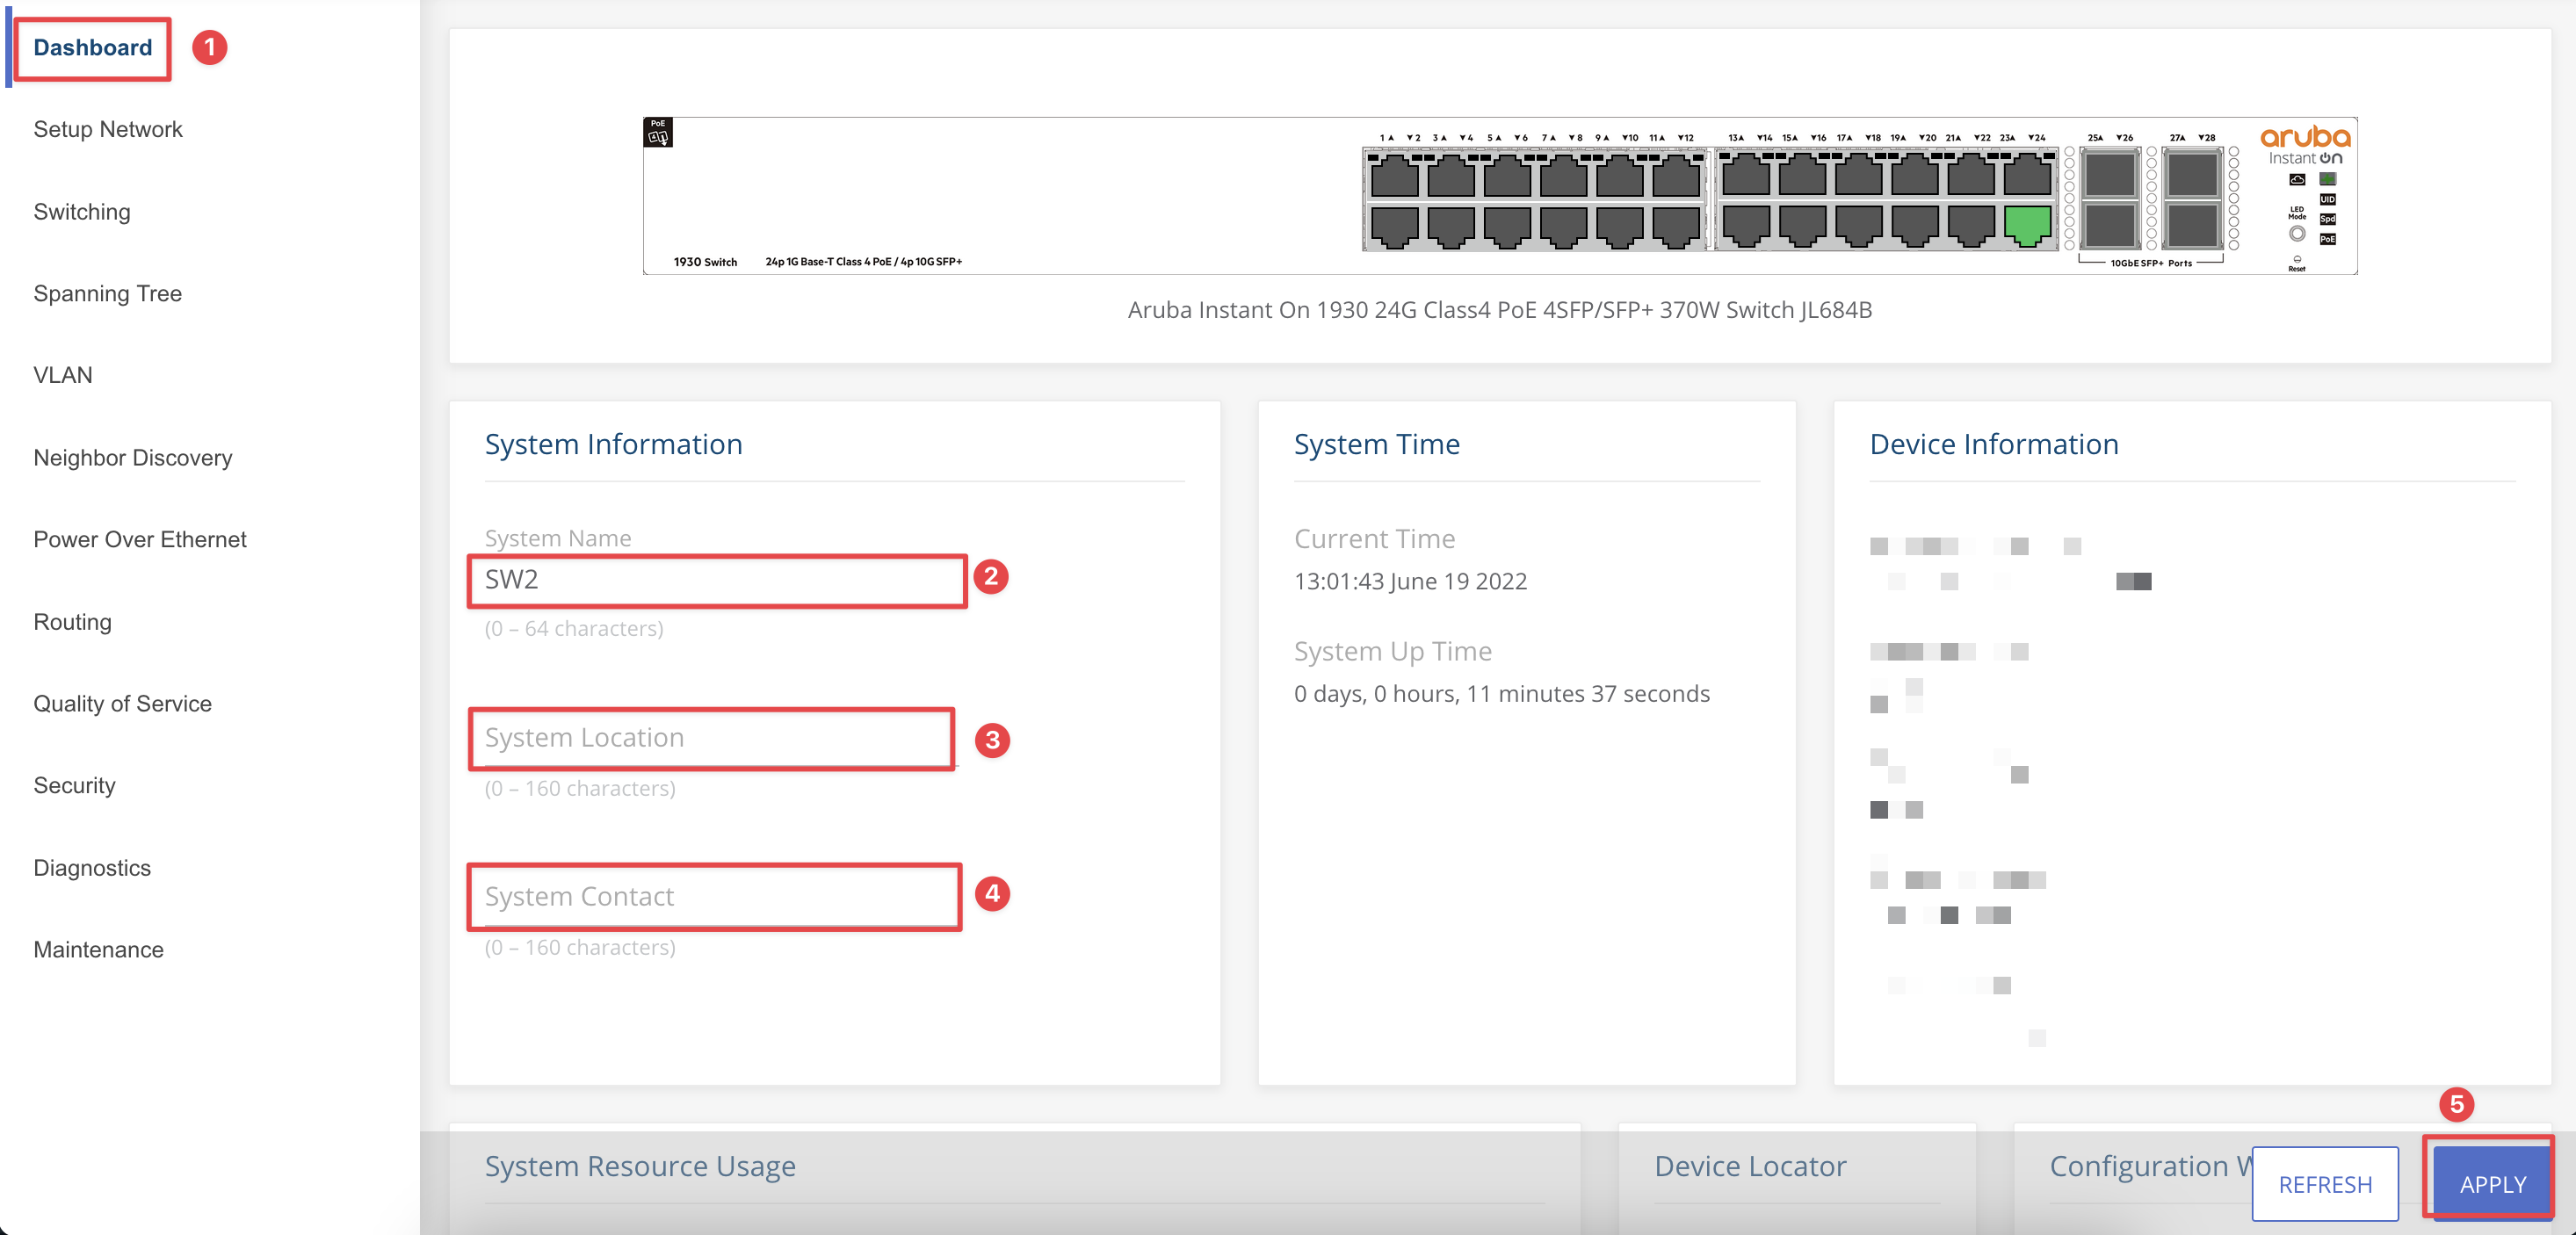The image size is (2576, 1235).
Task: Select port 12 on the switch graphic
Action: tap(1677, 227)
